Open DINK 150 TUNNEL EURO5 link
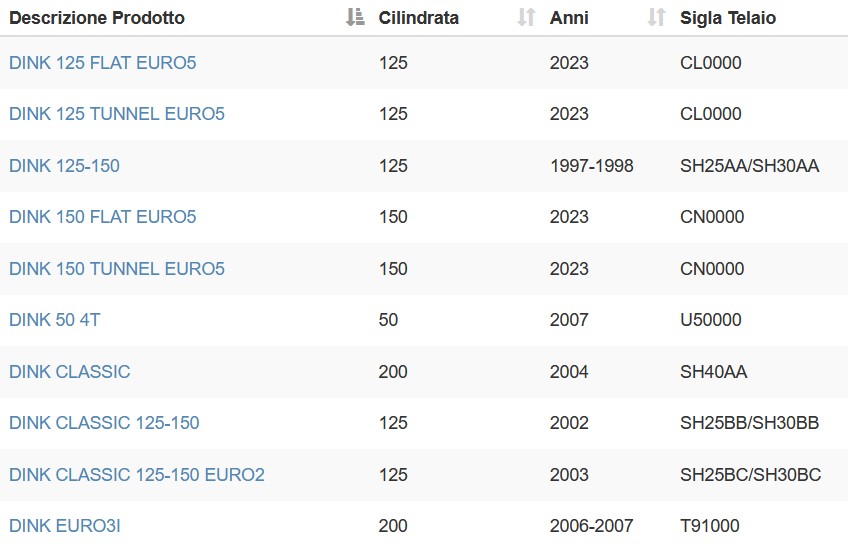Viewport: 848px width, 546px height. point(117,269)
